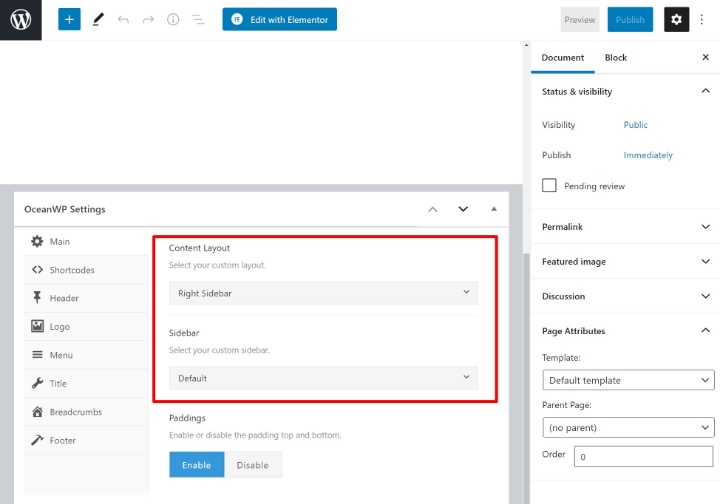Screen dimensions: 720x504
Task: Open the Content Layout dropdown
Action: (x=323, y=293)
